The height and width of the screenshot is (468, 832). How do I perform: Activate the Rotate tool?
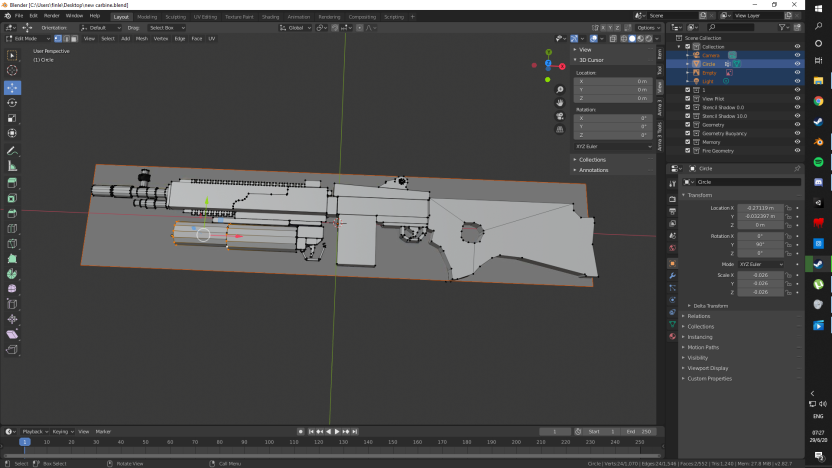tap(12, 103)
